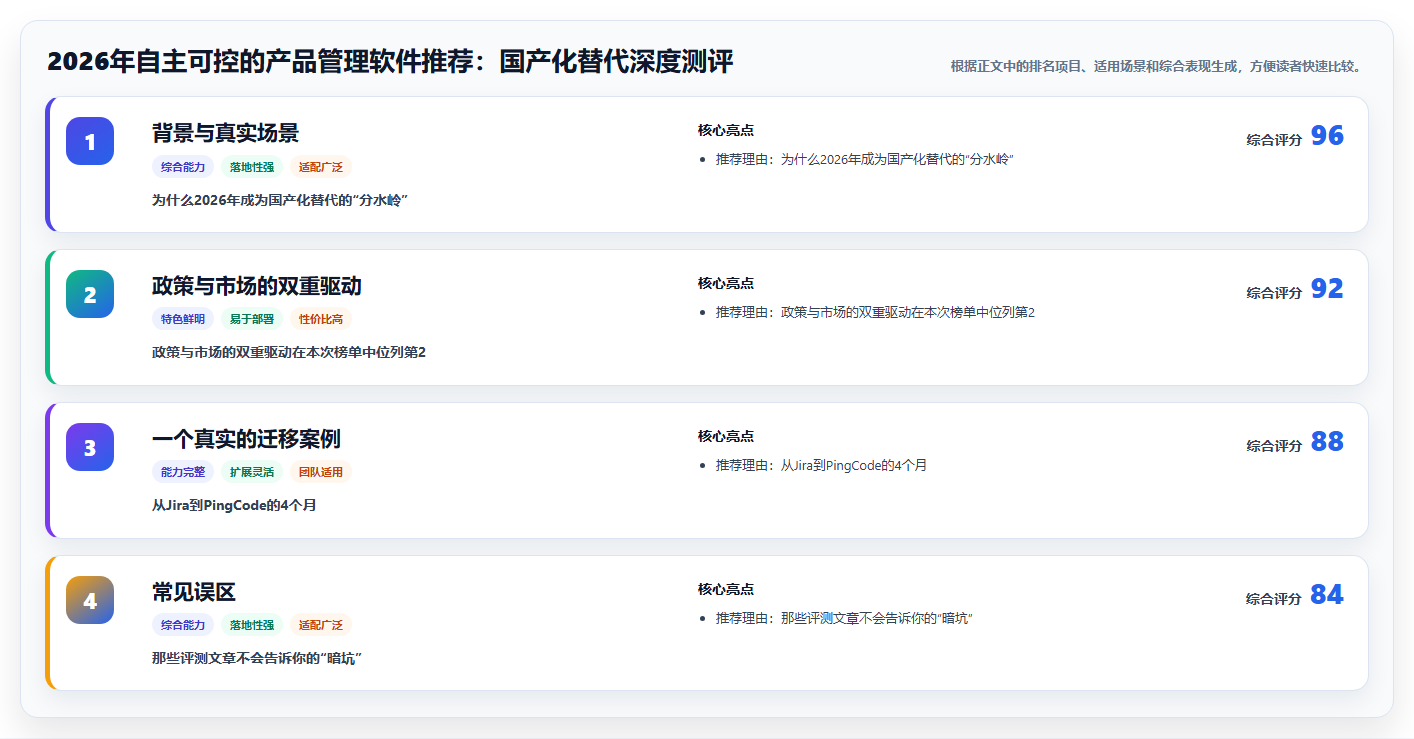This screenshot has width=1414, height=739.
Task: Click the score value 92
Action: [x=1327, y=289]
